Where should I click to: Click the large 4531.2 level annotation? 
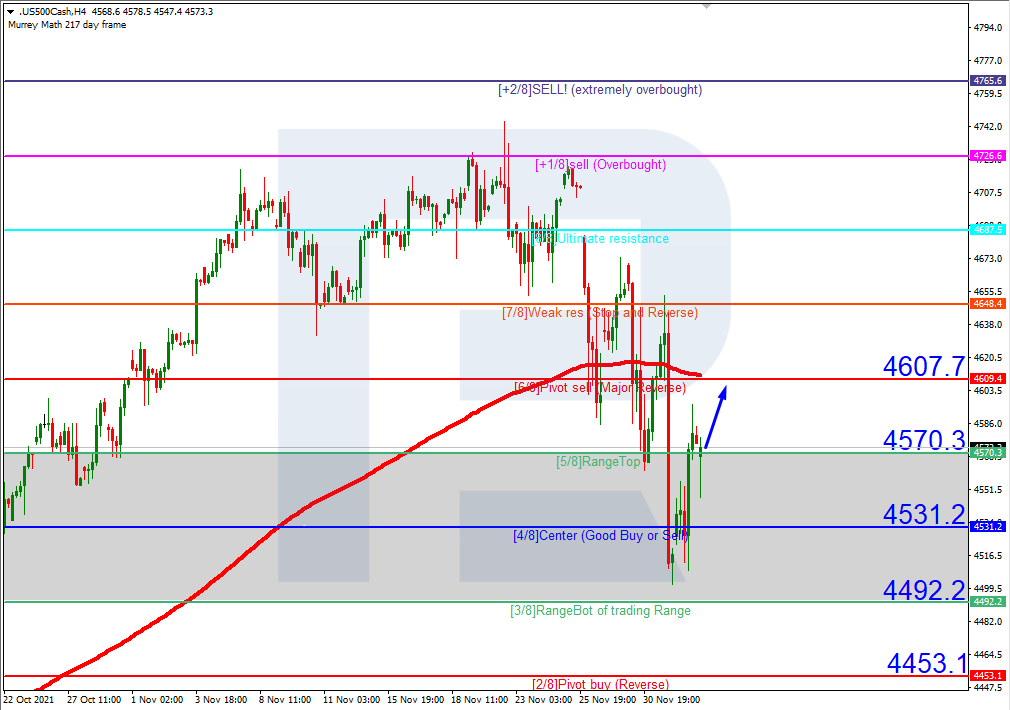point(924,514)
